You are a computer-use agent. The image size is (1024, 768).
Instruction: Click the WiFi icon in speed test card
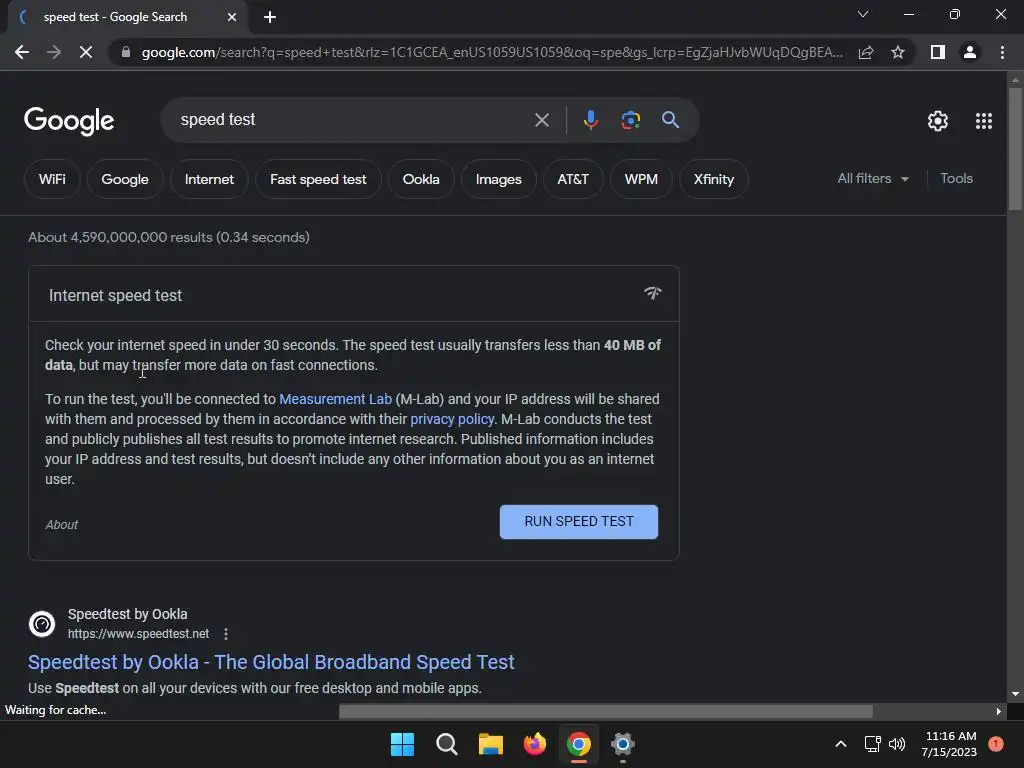click(652, 293)
